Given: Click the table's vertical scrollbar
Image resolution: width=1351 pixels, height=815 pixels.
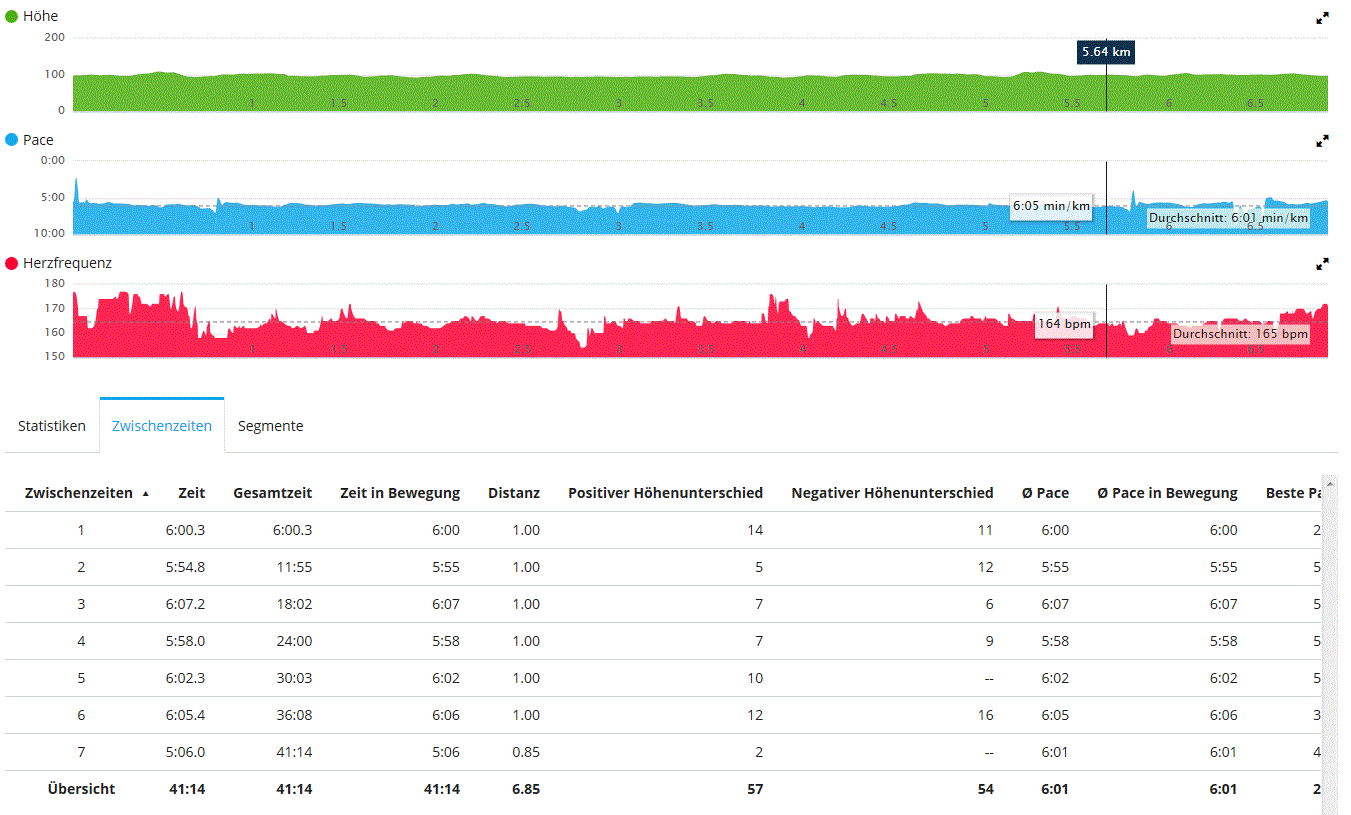Looking at the screenshot, I should (x=1329, y=640).
